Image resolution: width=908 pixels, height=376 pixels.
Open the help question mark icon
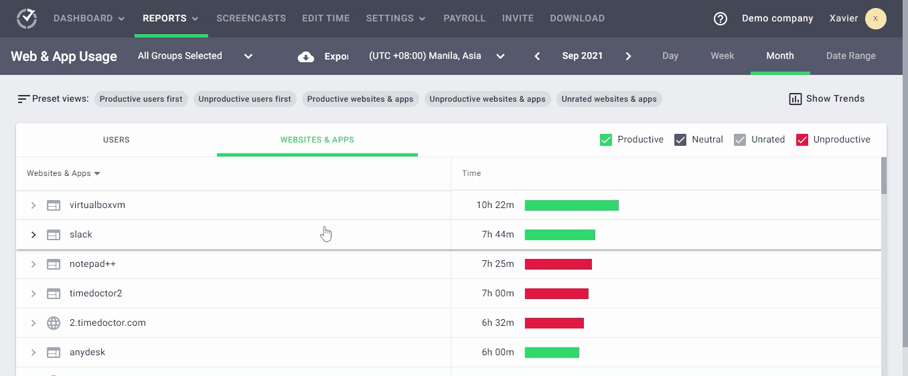pos(720,19)
